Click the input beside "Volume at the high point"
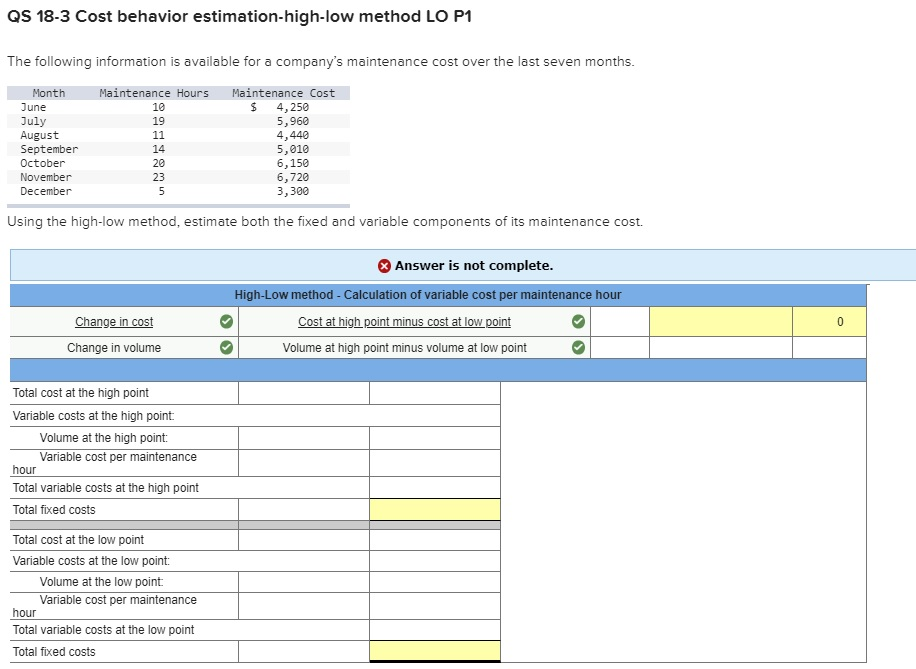Screen dimensions: 916x669 [303, 438]
